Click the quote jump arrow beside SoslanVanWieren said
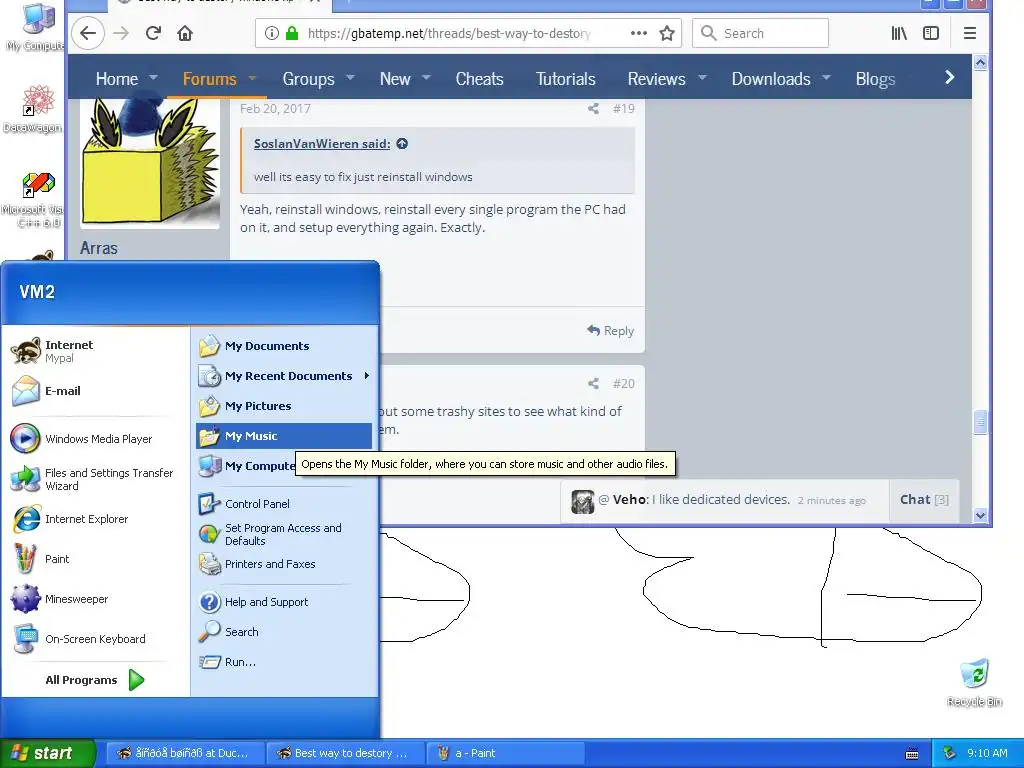Image resolution: width=1024 pixels, height=768 pixels. [x=402, y=144]
